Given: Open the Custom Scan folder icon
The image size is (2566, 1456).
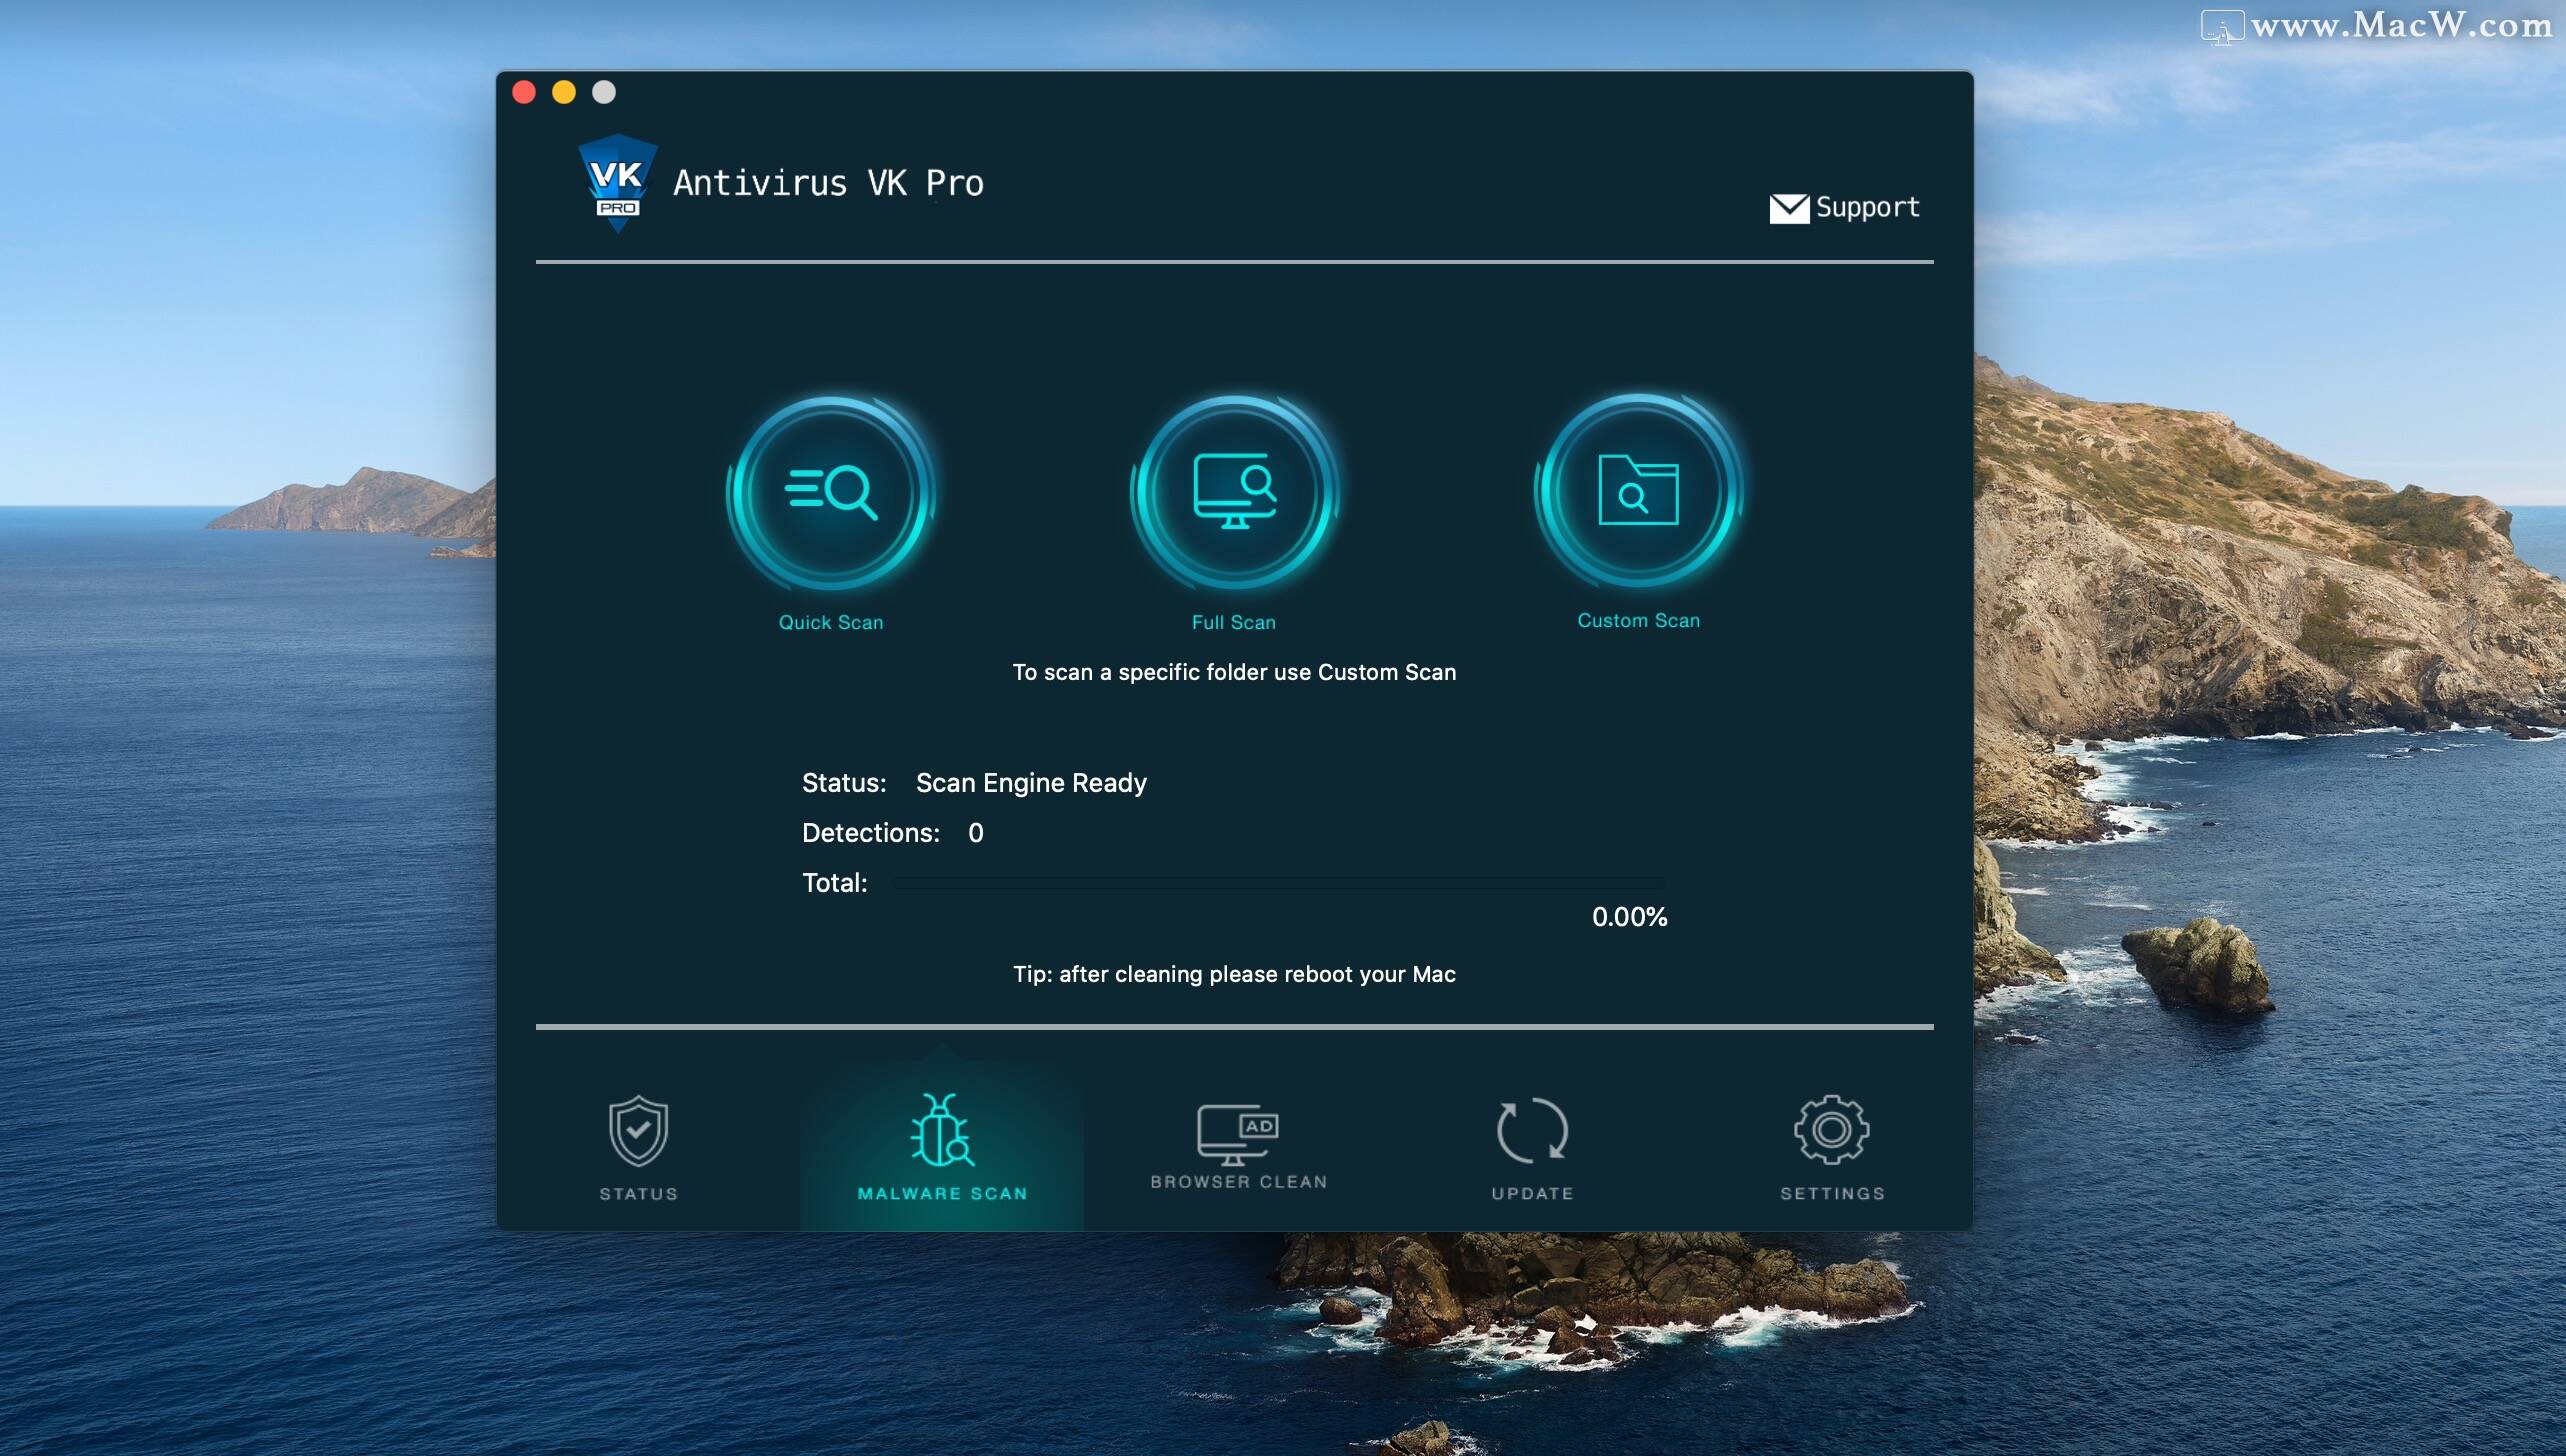Looking at the screenshot, I should 1639,490.
